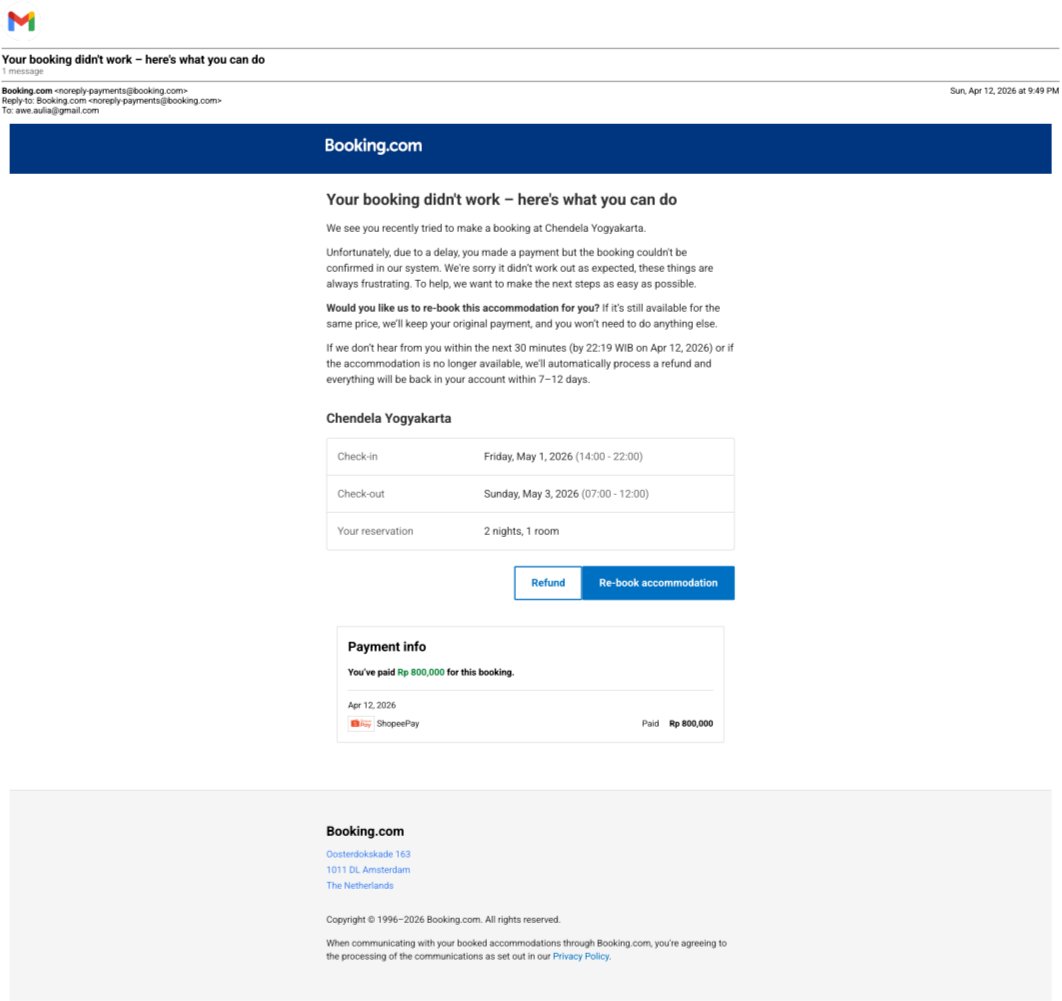This screenshot has height=1001, width=1062.
Task: Click the '(14:00 - 22:00)' check-in time
Action: click(x=609, y=456)
